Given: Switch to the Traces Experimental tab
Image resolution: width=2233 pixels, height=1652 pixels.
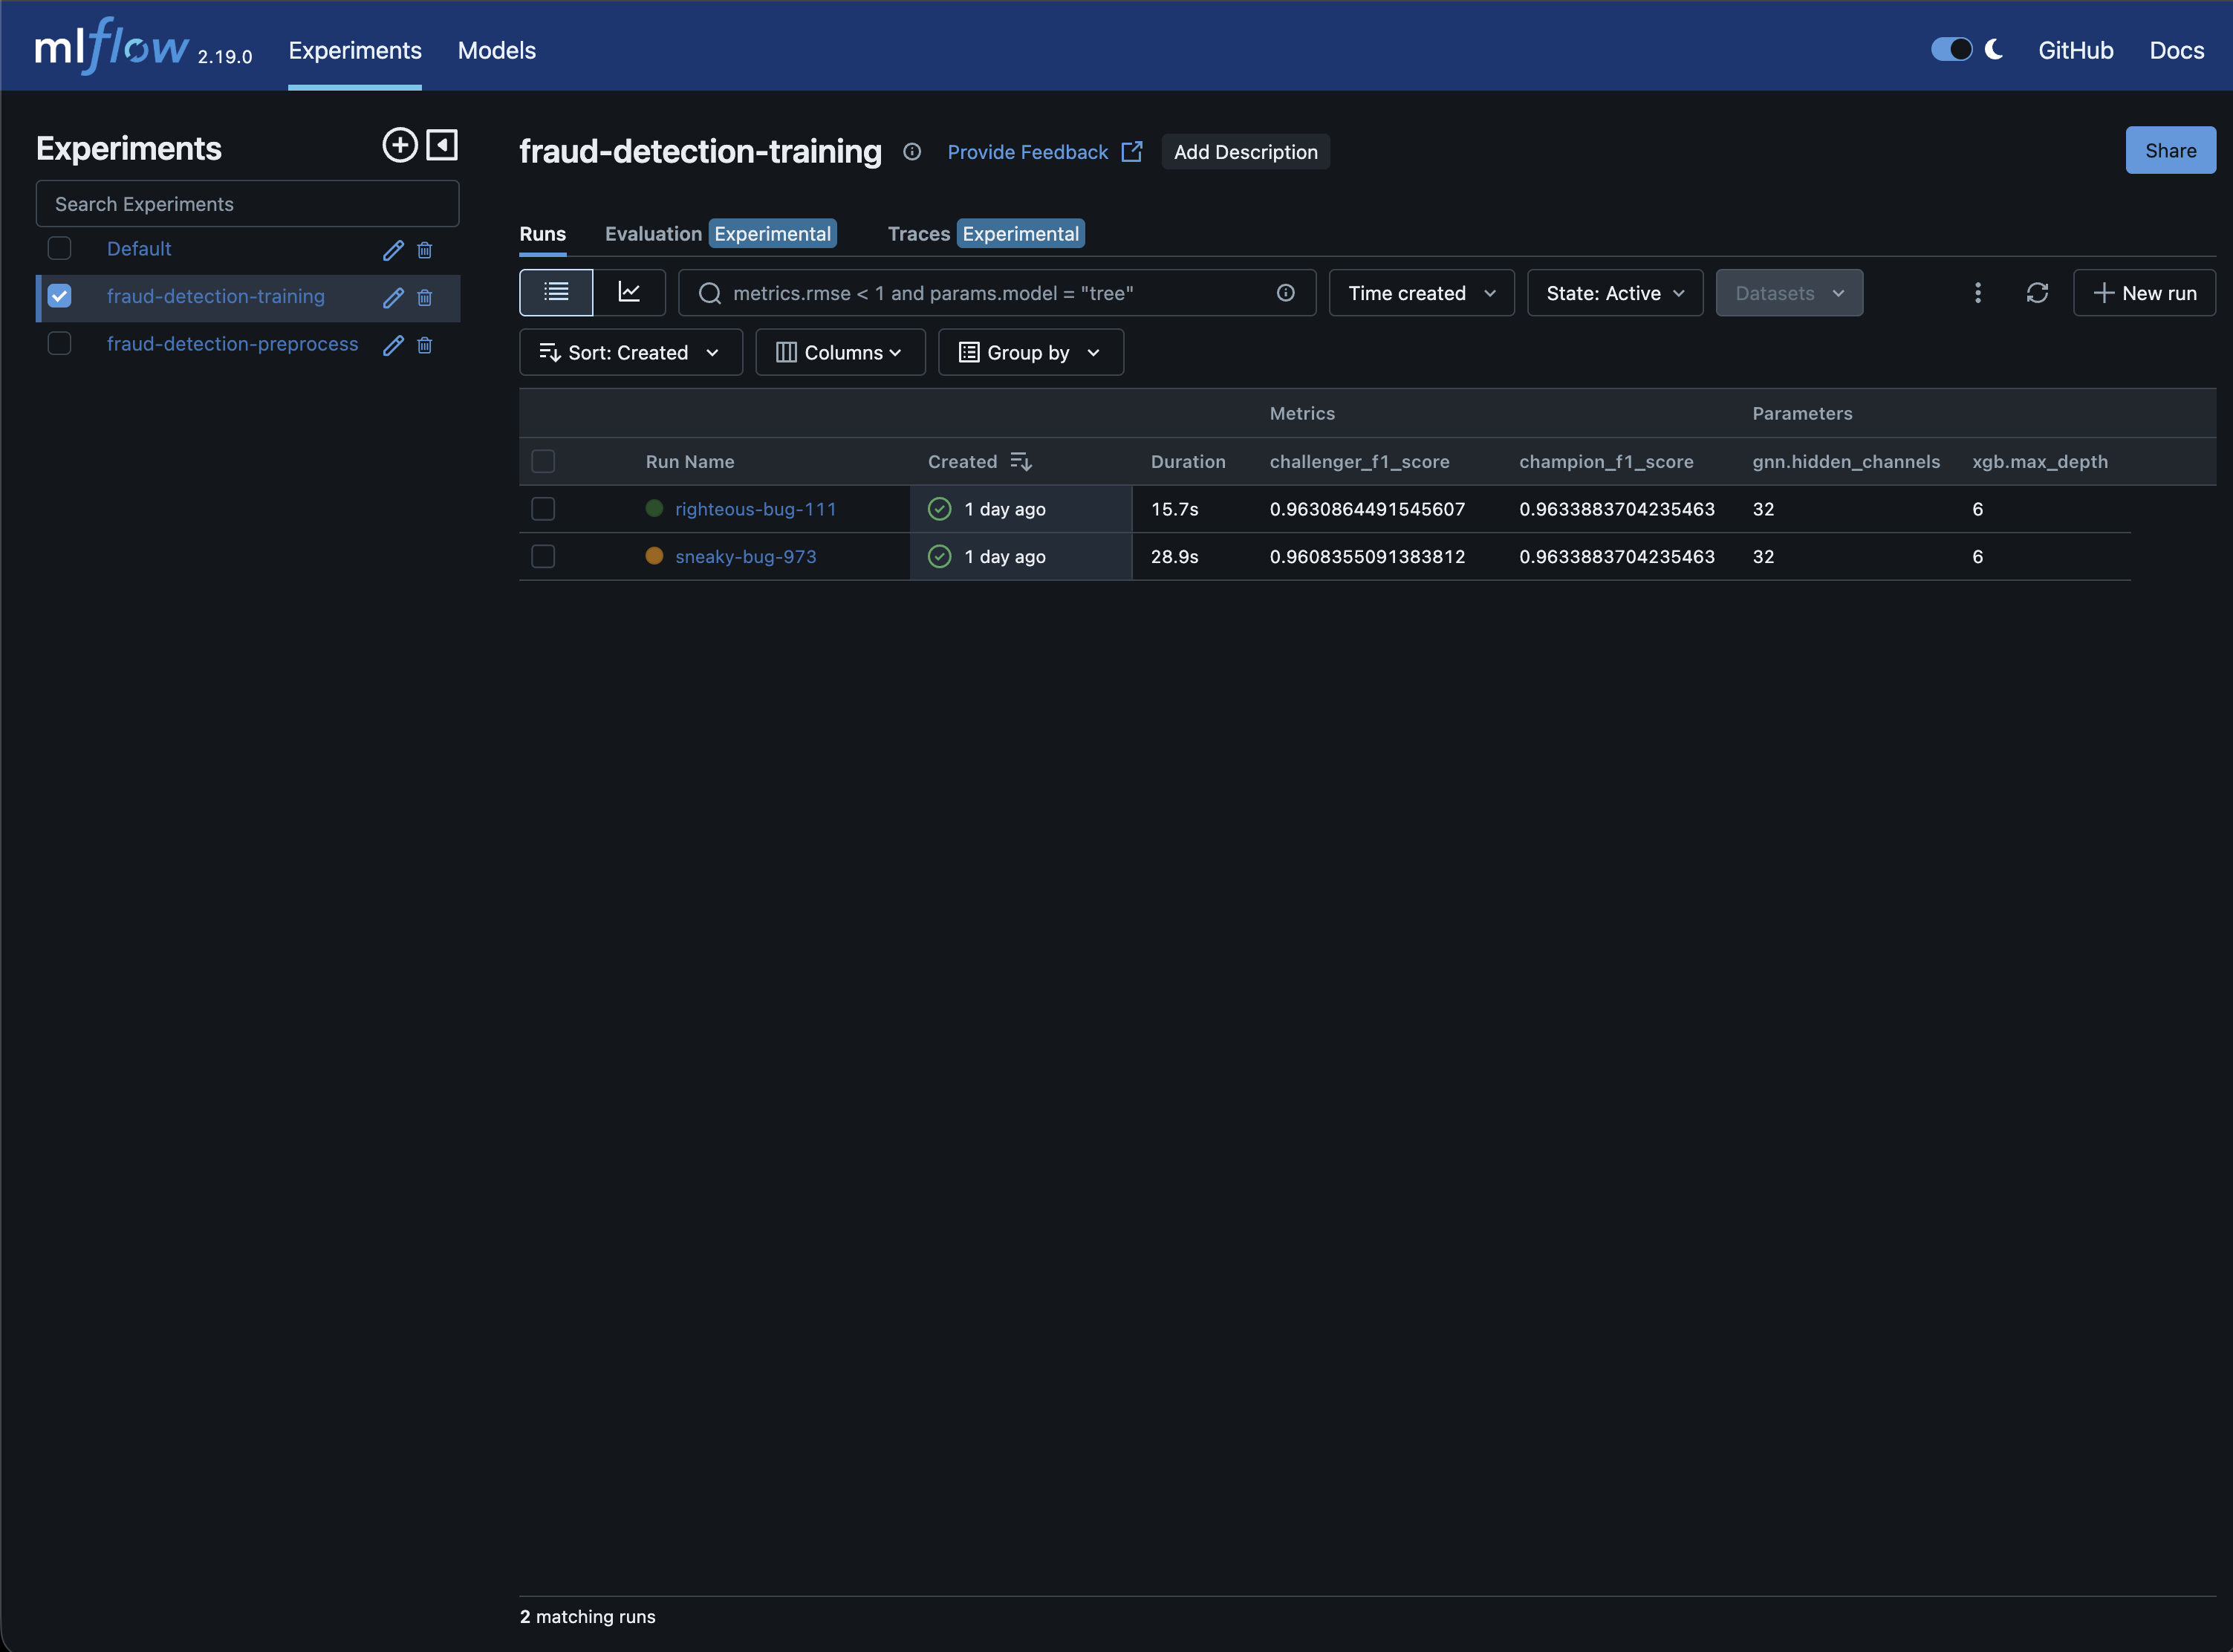Looking at the screenshot, I should pyautogui.click(x=986, y=234).
